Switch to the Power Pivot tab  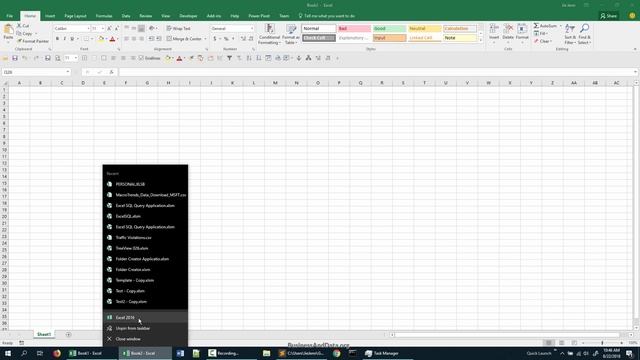[x=259, y=16]
